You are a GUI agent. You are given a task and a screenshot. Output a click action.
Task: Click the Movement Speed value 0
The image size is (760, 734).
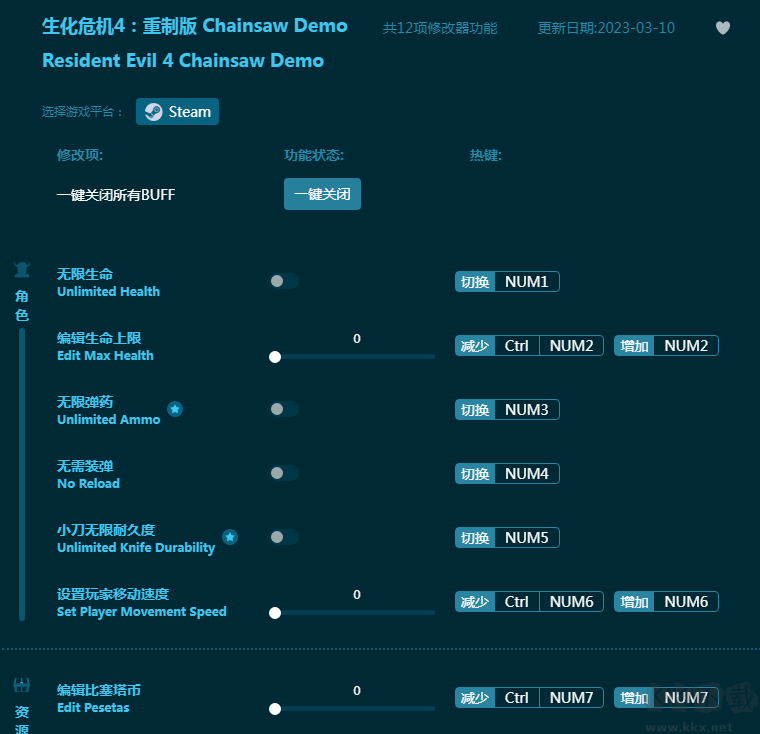click(x=357, y=594)
